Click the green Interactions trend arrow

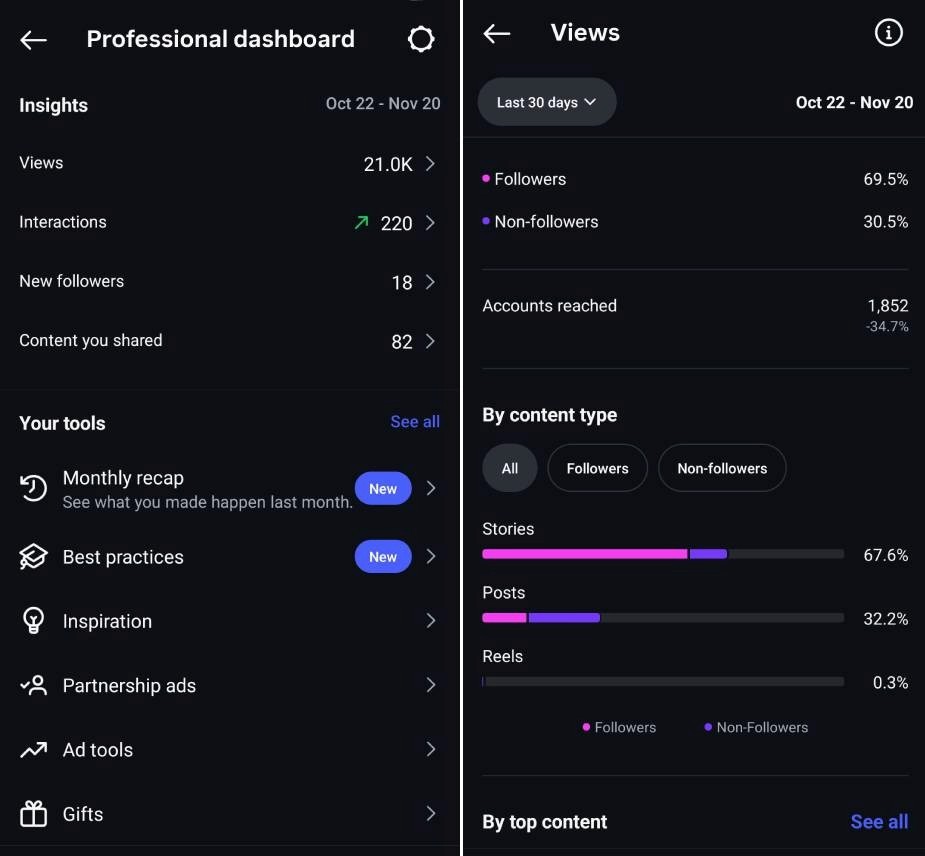click(361, 222)
